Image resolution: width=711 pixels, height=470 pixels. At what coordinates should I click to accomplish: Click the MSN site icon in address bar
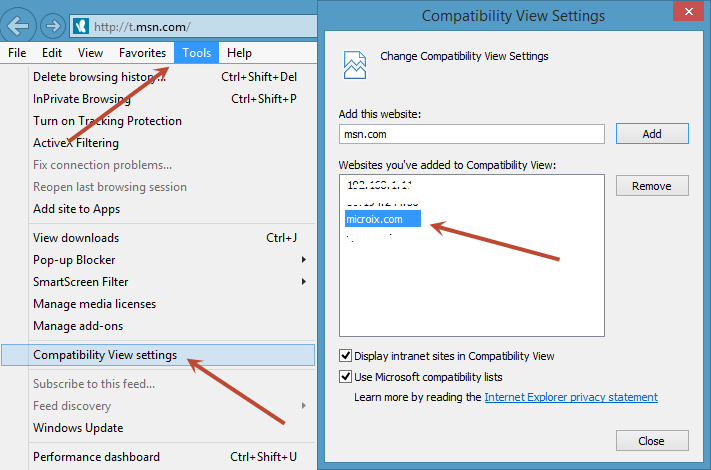[82, 25]
